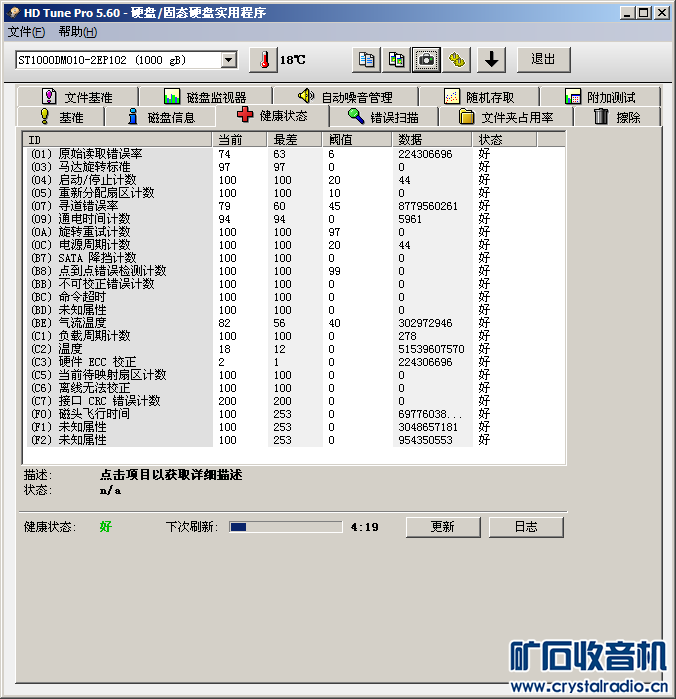Click the camera save screenshot icon
The height and width of the screenshot is (699, 676).
427,60
